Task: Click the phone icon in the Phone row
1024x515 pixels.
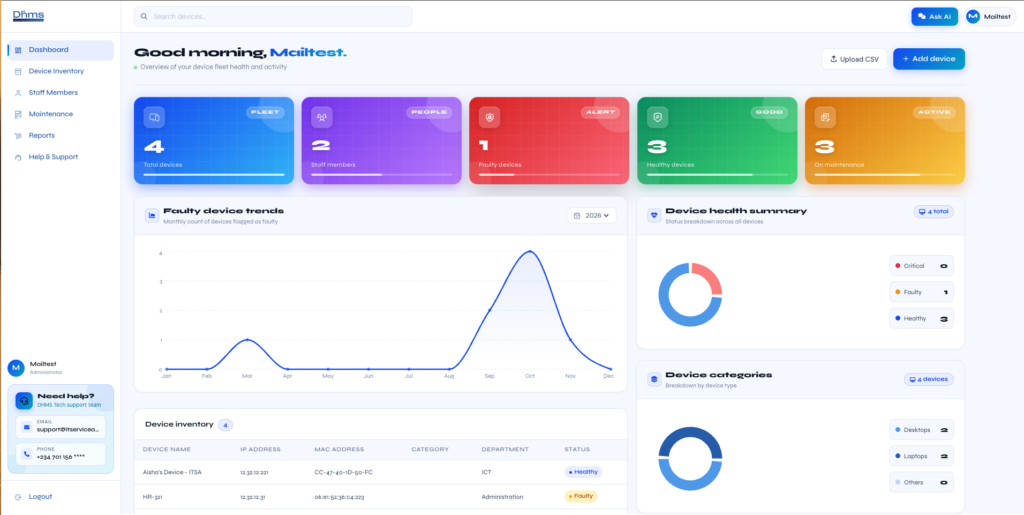Action: 27,454
